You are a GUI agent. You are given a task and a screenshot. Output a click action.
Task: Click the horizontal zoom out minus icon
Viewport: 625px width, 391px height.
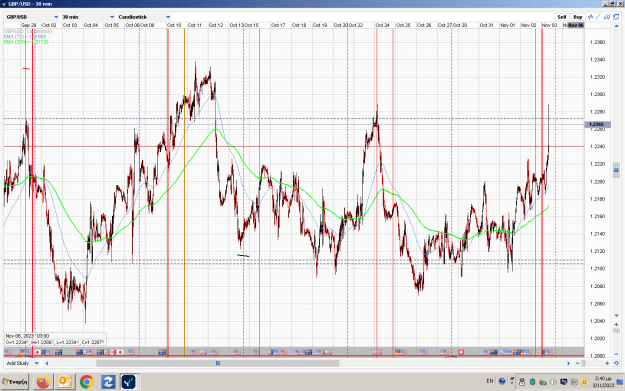[x=578, y=363]
